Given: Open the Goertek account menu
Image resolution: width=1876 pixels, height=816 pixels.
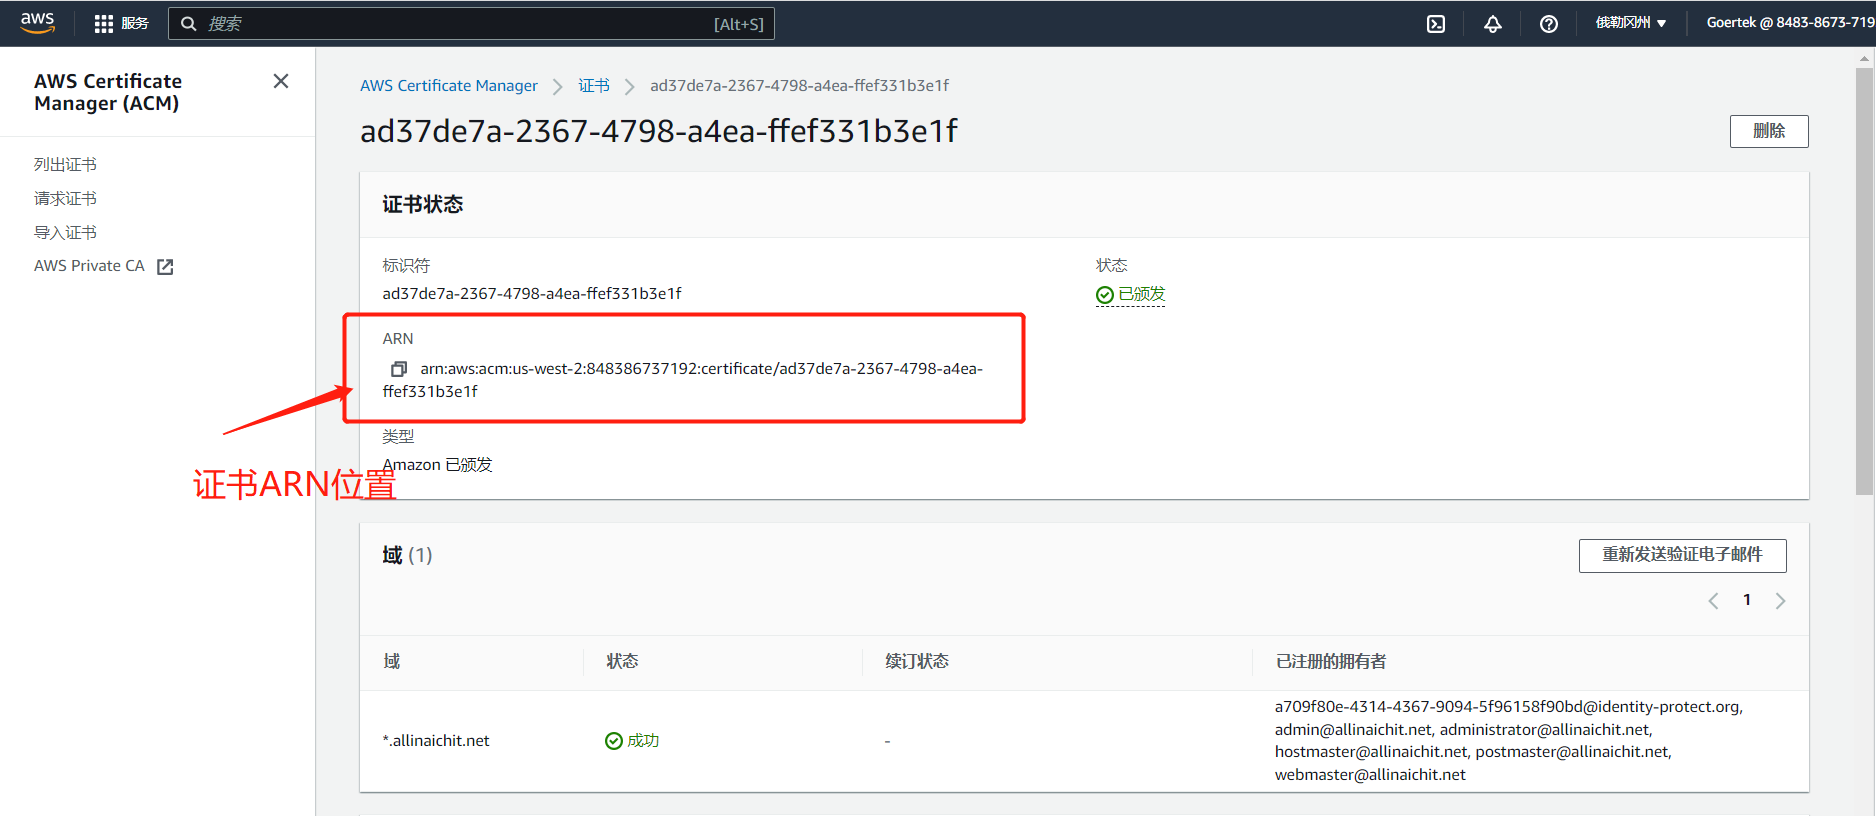Looking at the screenshot, I should coord(1788,23).
